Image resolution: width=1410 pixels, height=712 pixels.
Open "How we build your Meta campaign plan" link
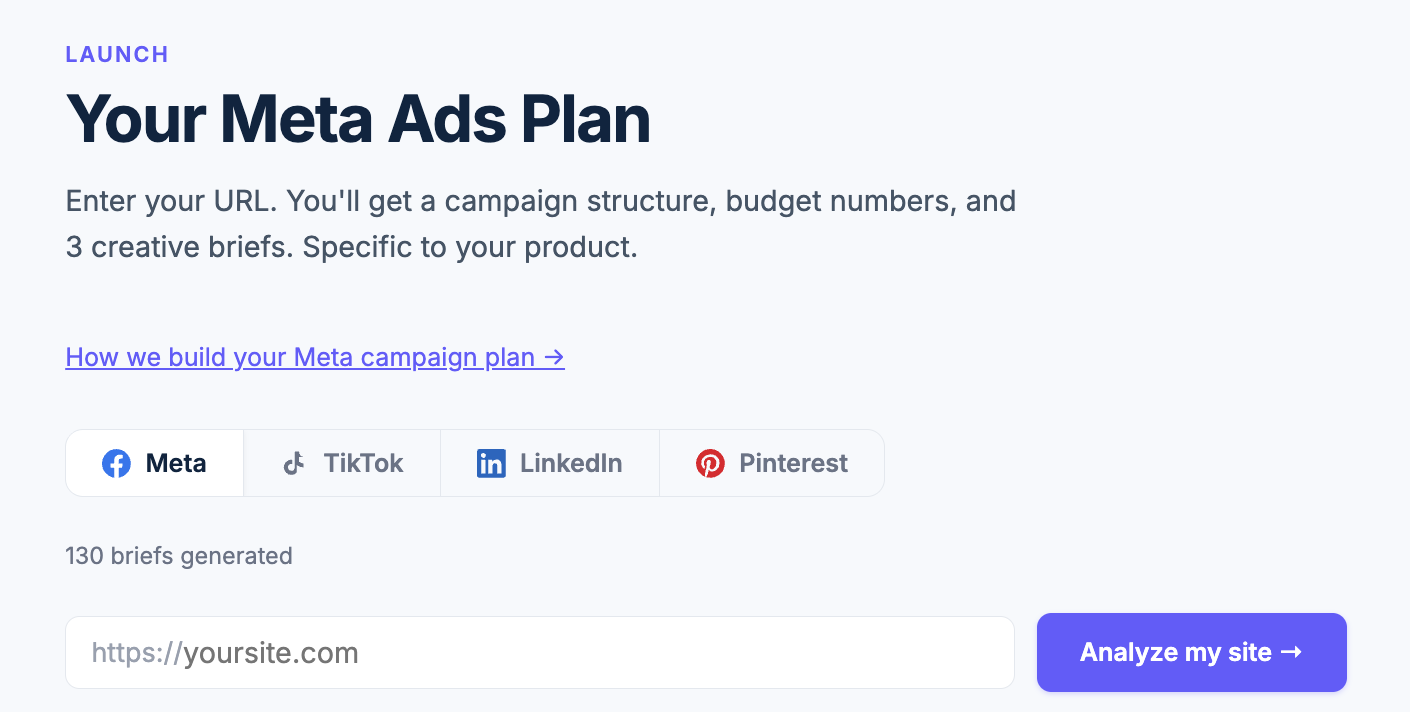coord(300,357)
